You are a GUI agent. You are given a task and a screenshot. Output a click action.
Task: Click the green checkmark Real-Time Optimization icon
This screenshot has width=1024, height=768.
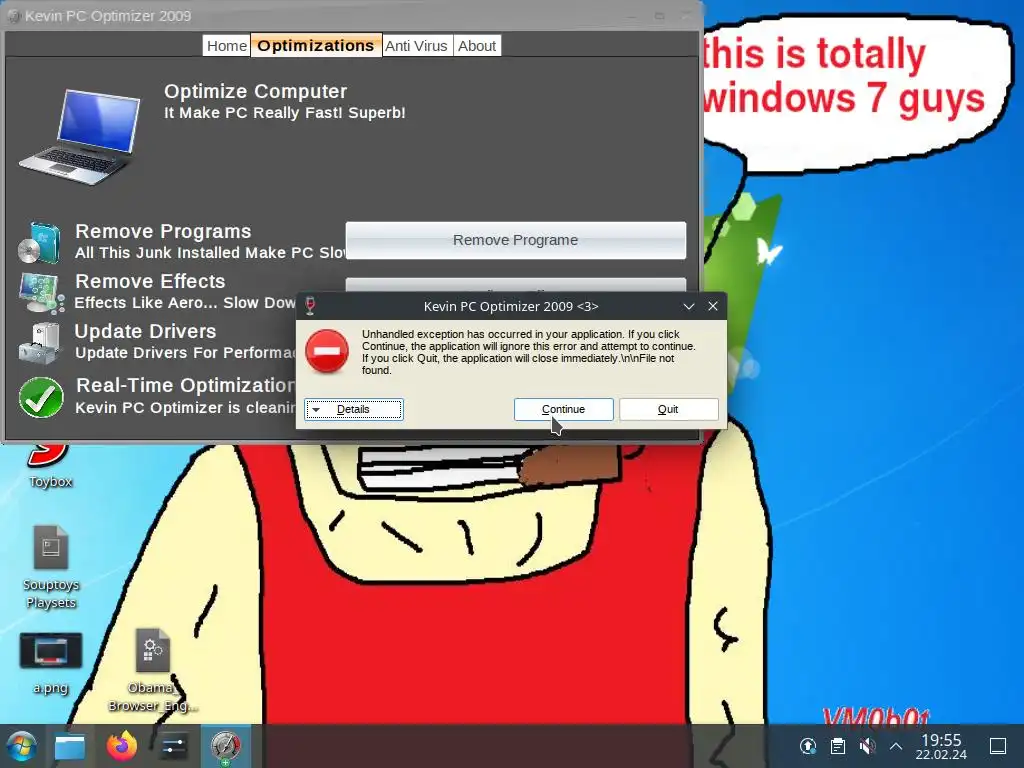[41, 397]
